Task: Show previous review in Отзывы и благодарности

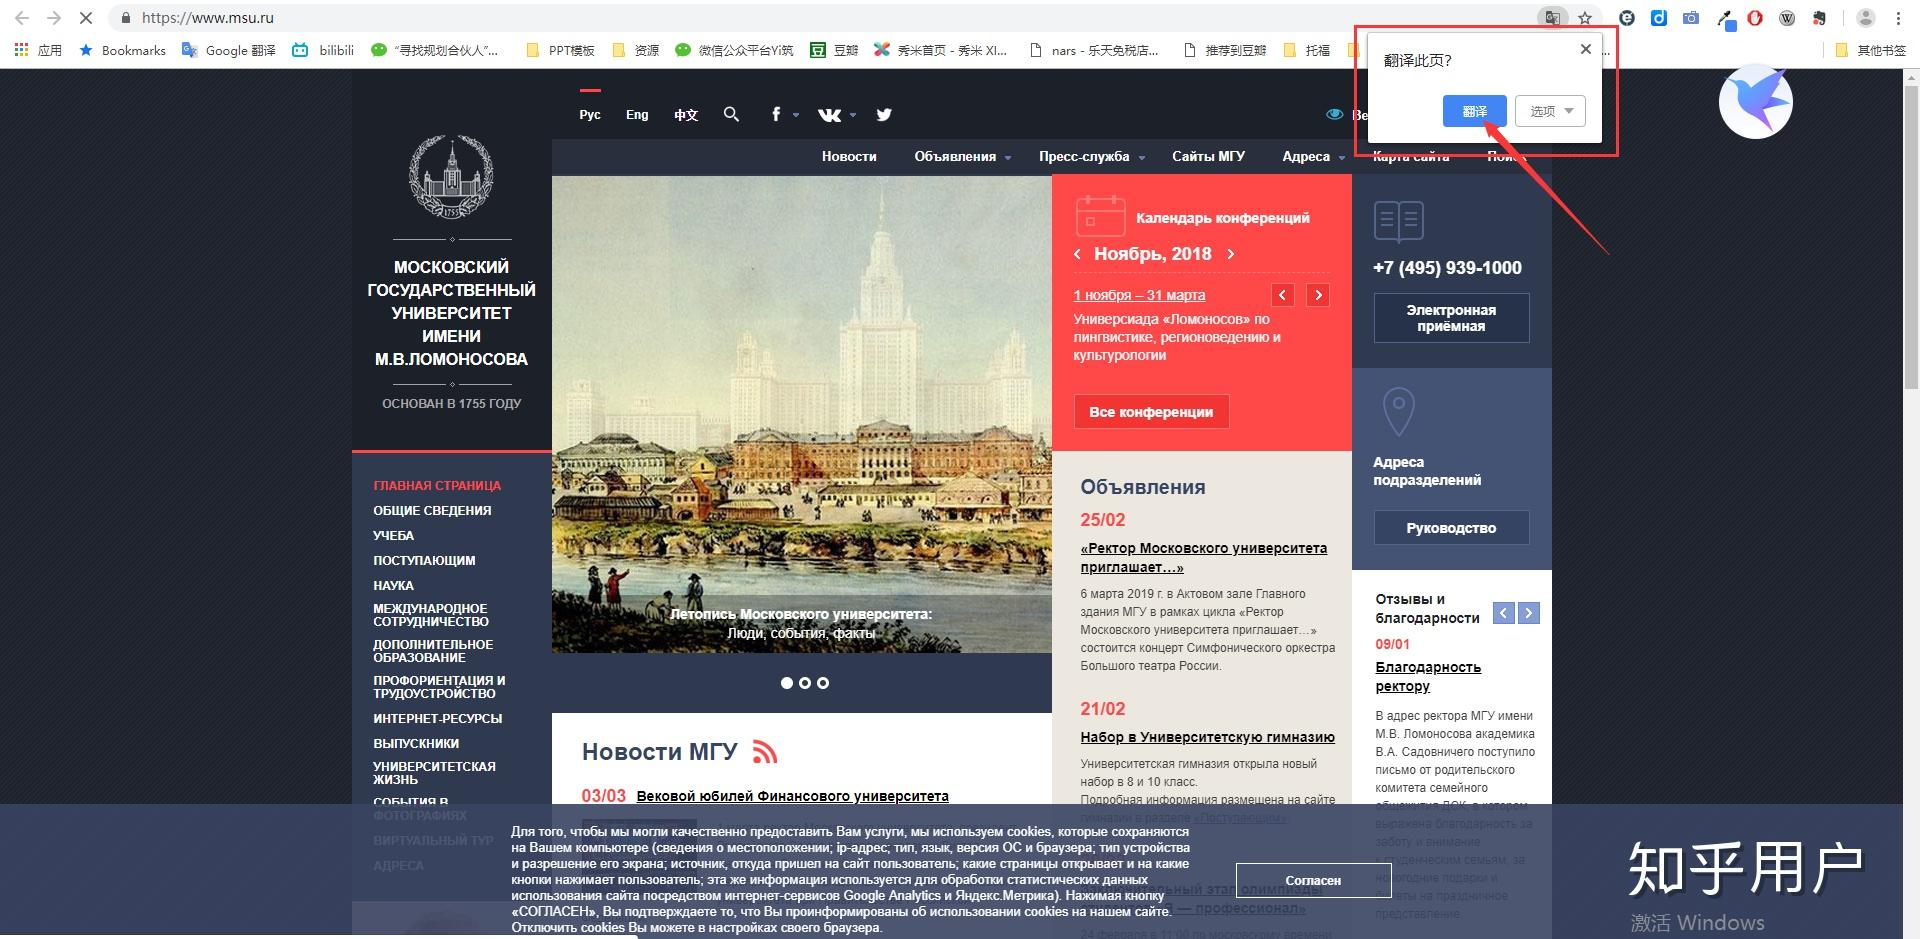Action: pos(1503,613)
